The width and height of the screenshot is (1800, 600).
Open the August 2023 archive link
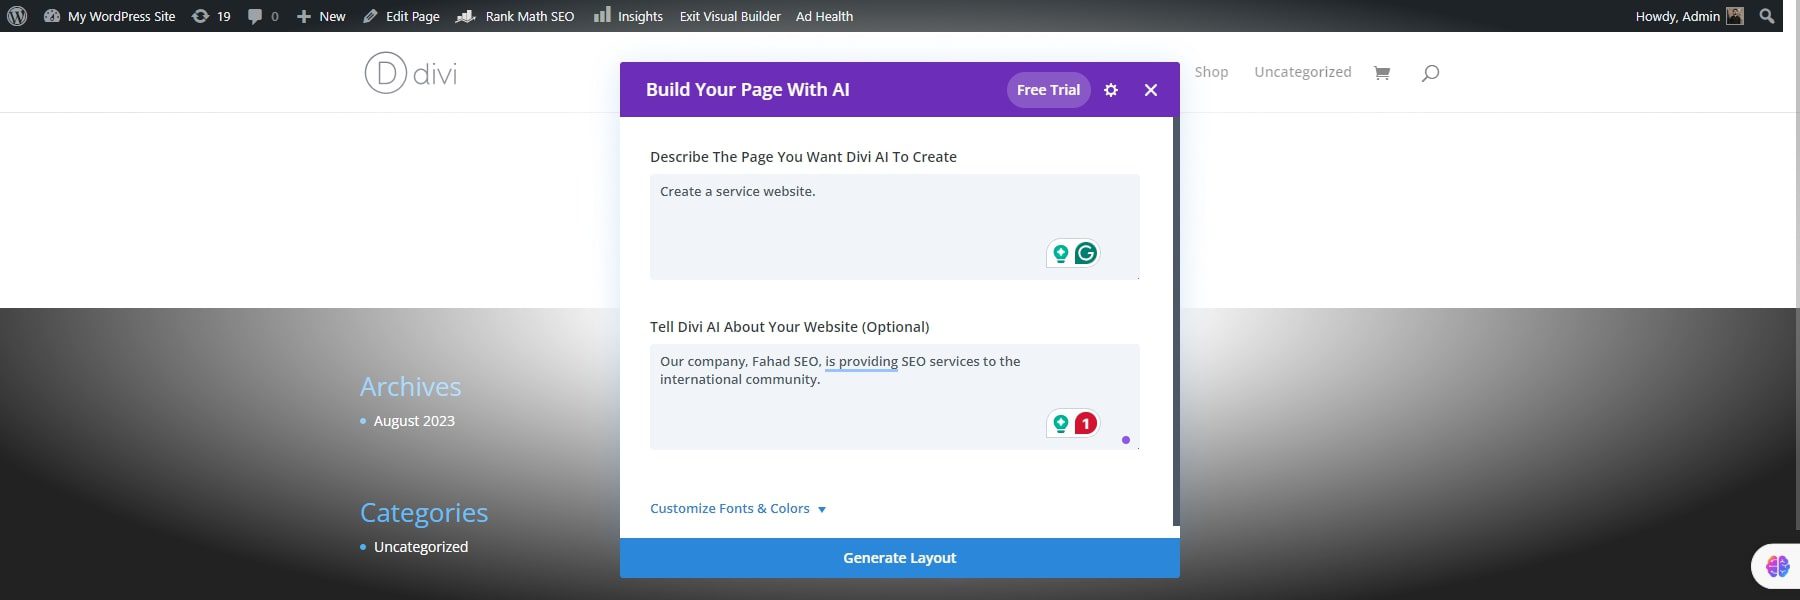click(x=414, y=421)
